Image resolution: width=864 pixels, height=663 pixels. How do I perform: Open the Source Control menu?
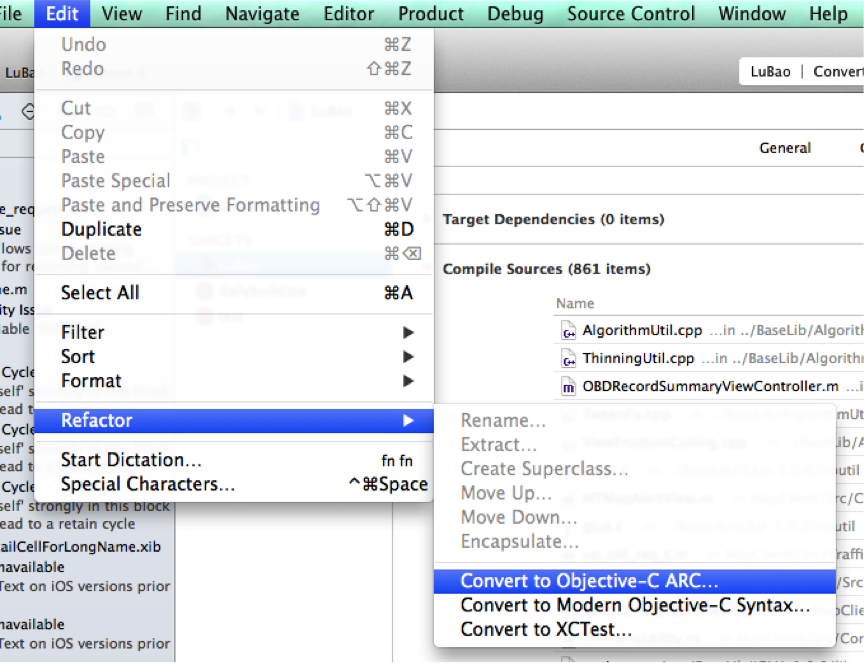(x=630, y=13)
